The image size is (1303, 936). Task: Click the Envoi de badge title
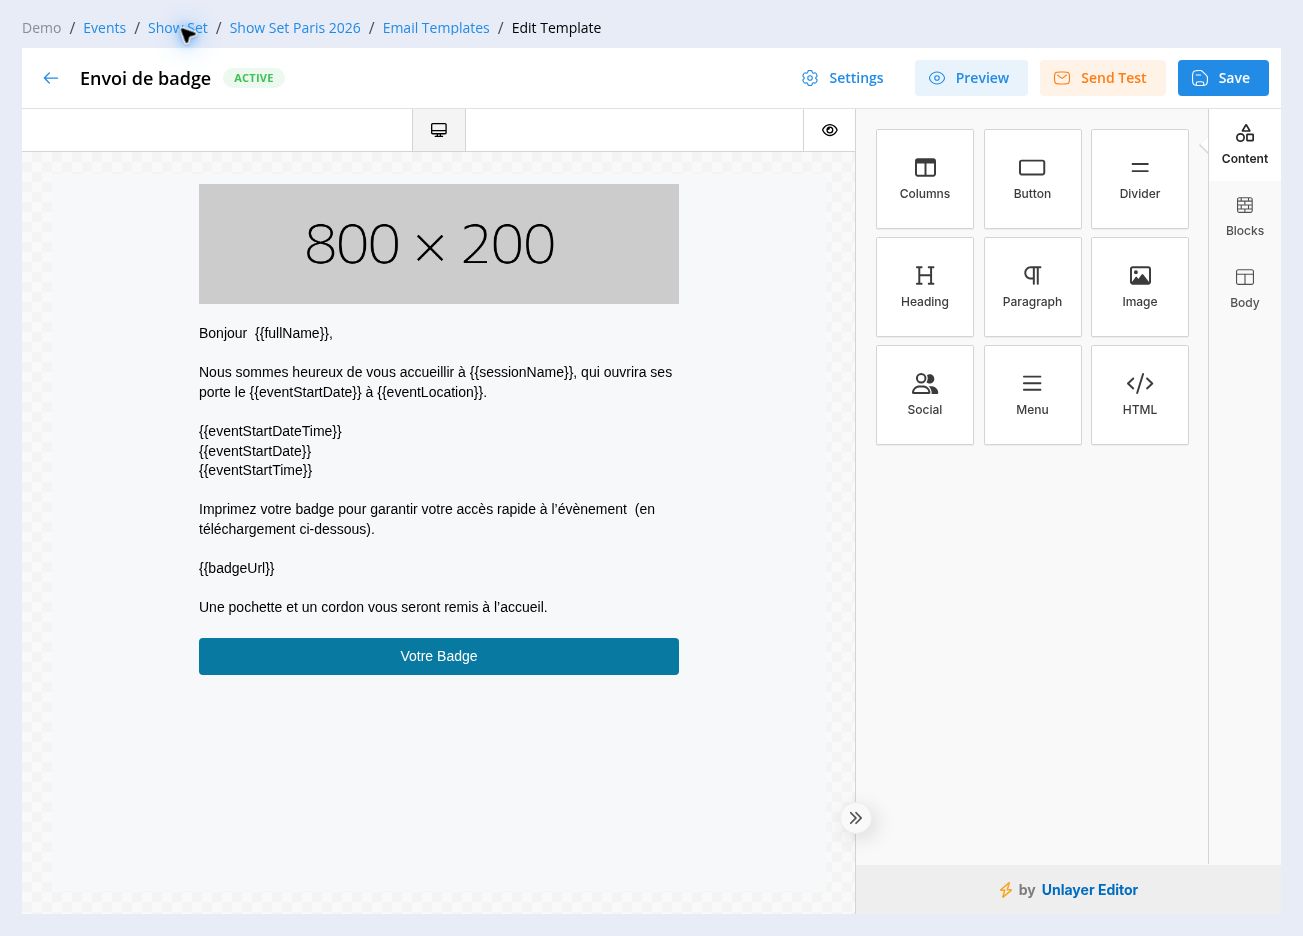point(145,78)
